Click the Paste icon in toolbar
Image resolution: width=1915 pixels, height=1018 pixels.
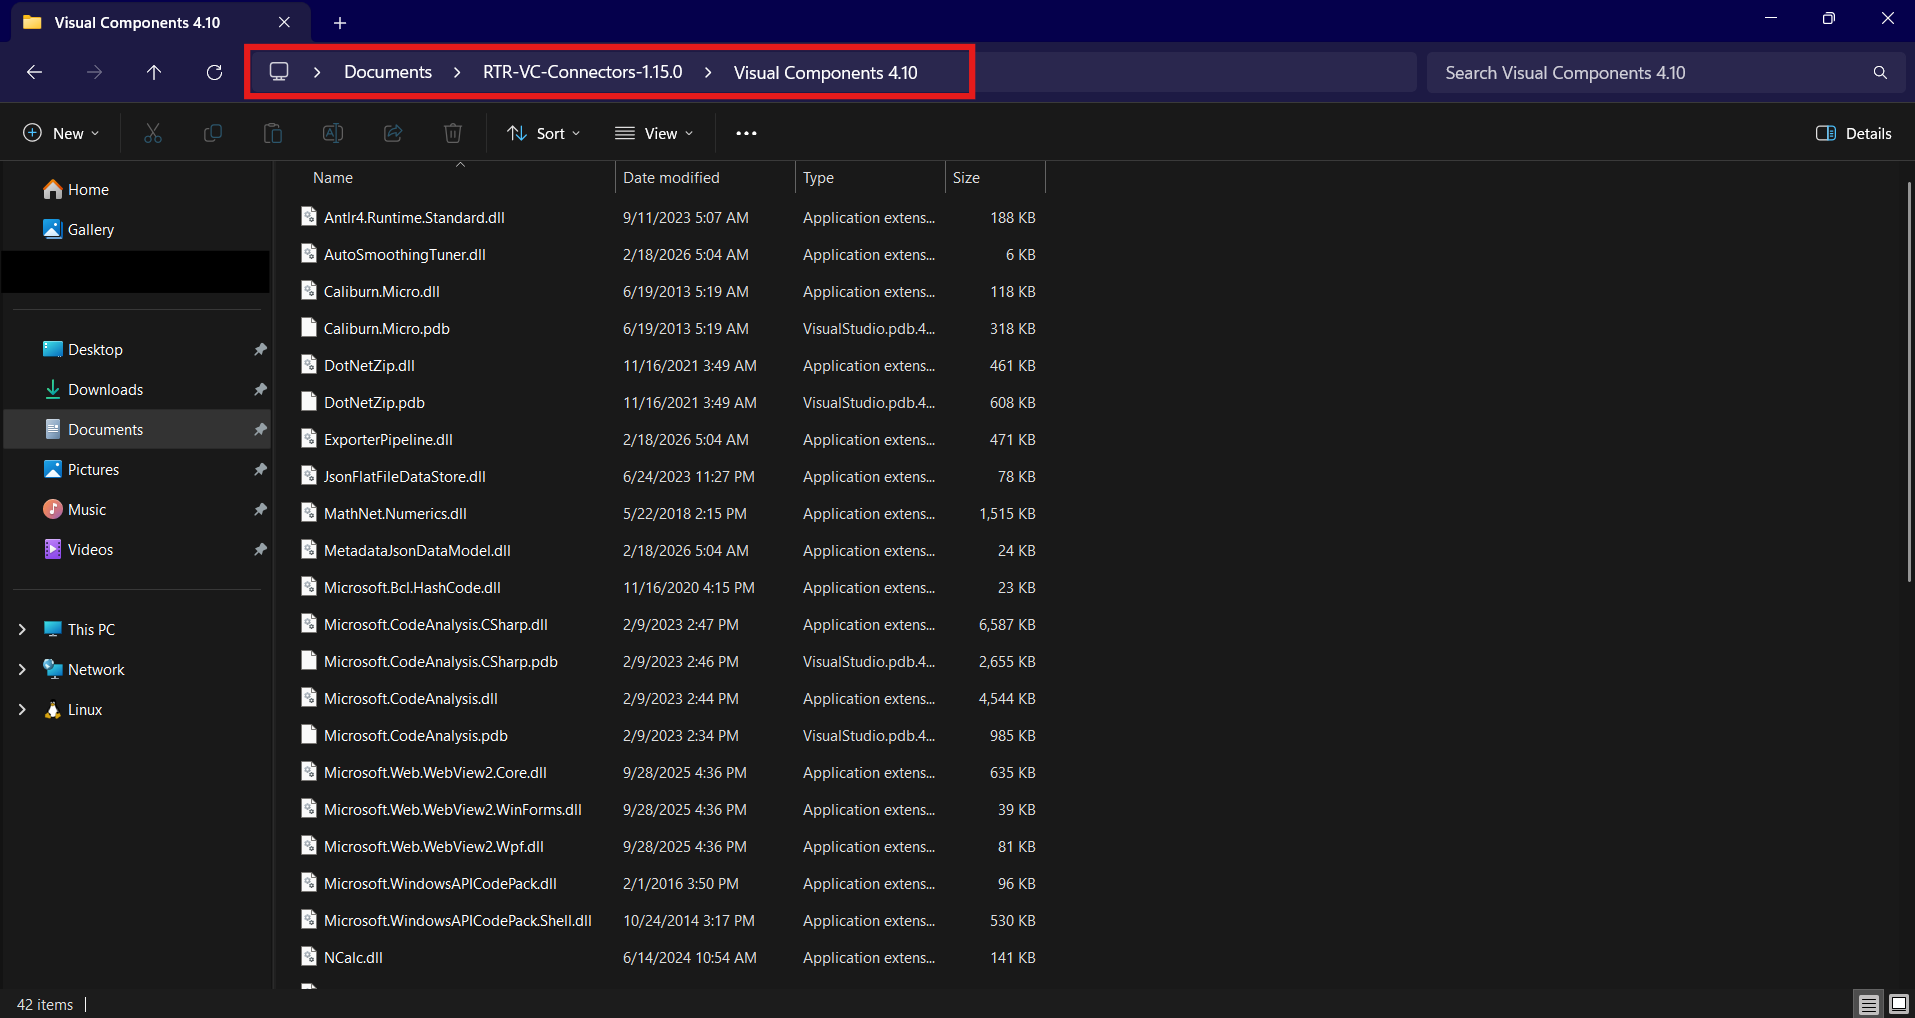pos(273,133)
